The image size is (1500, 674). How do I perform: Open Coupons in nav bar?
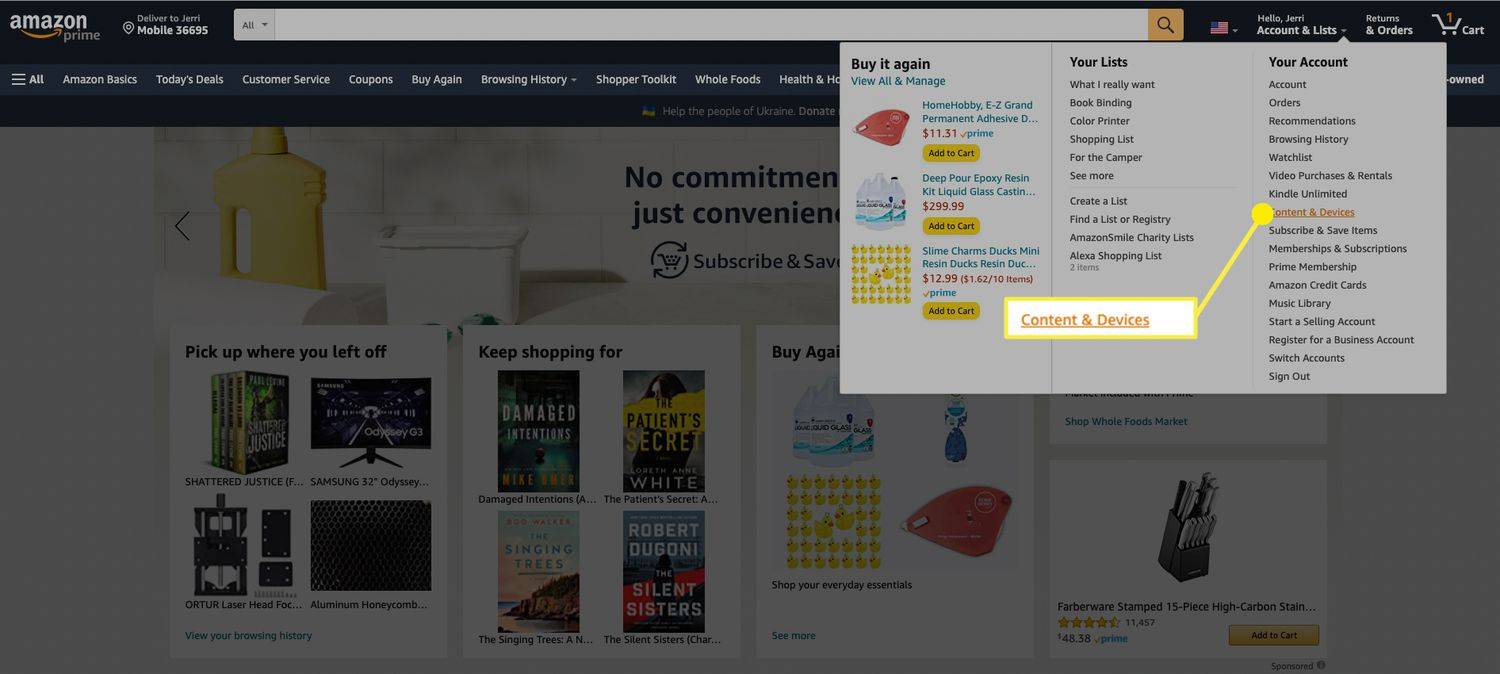click(371, 79)
